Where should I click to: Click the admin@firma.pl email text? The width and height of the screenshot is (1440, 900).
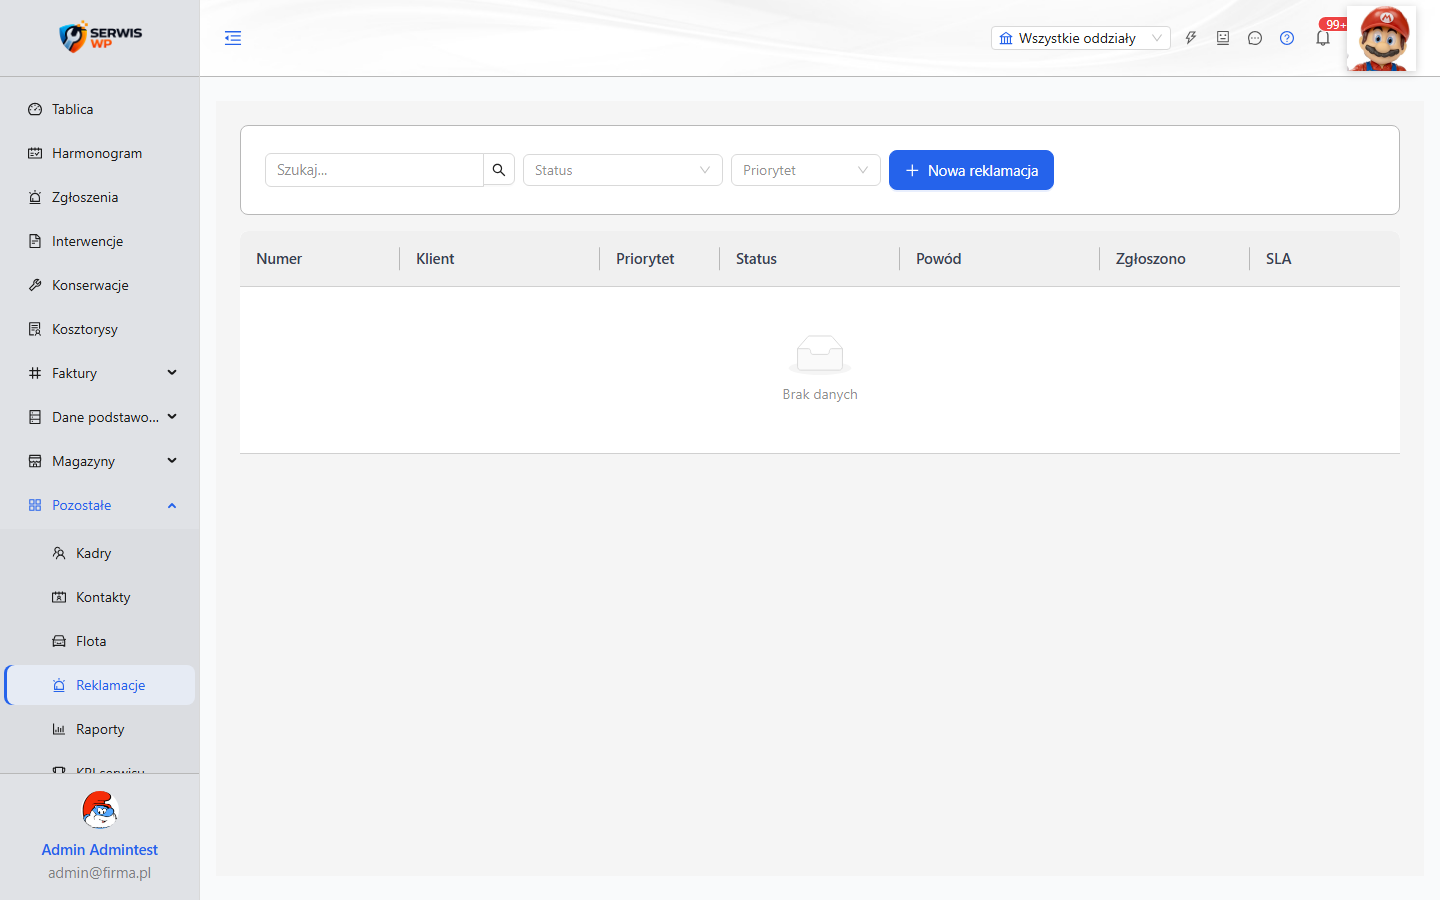point(100,872)
